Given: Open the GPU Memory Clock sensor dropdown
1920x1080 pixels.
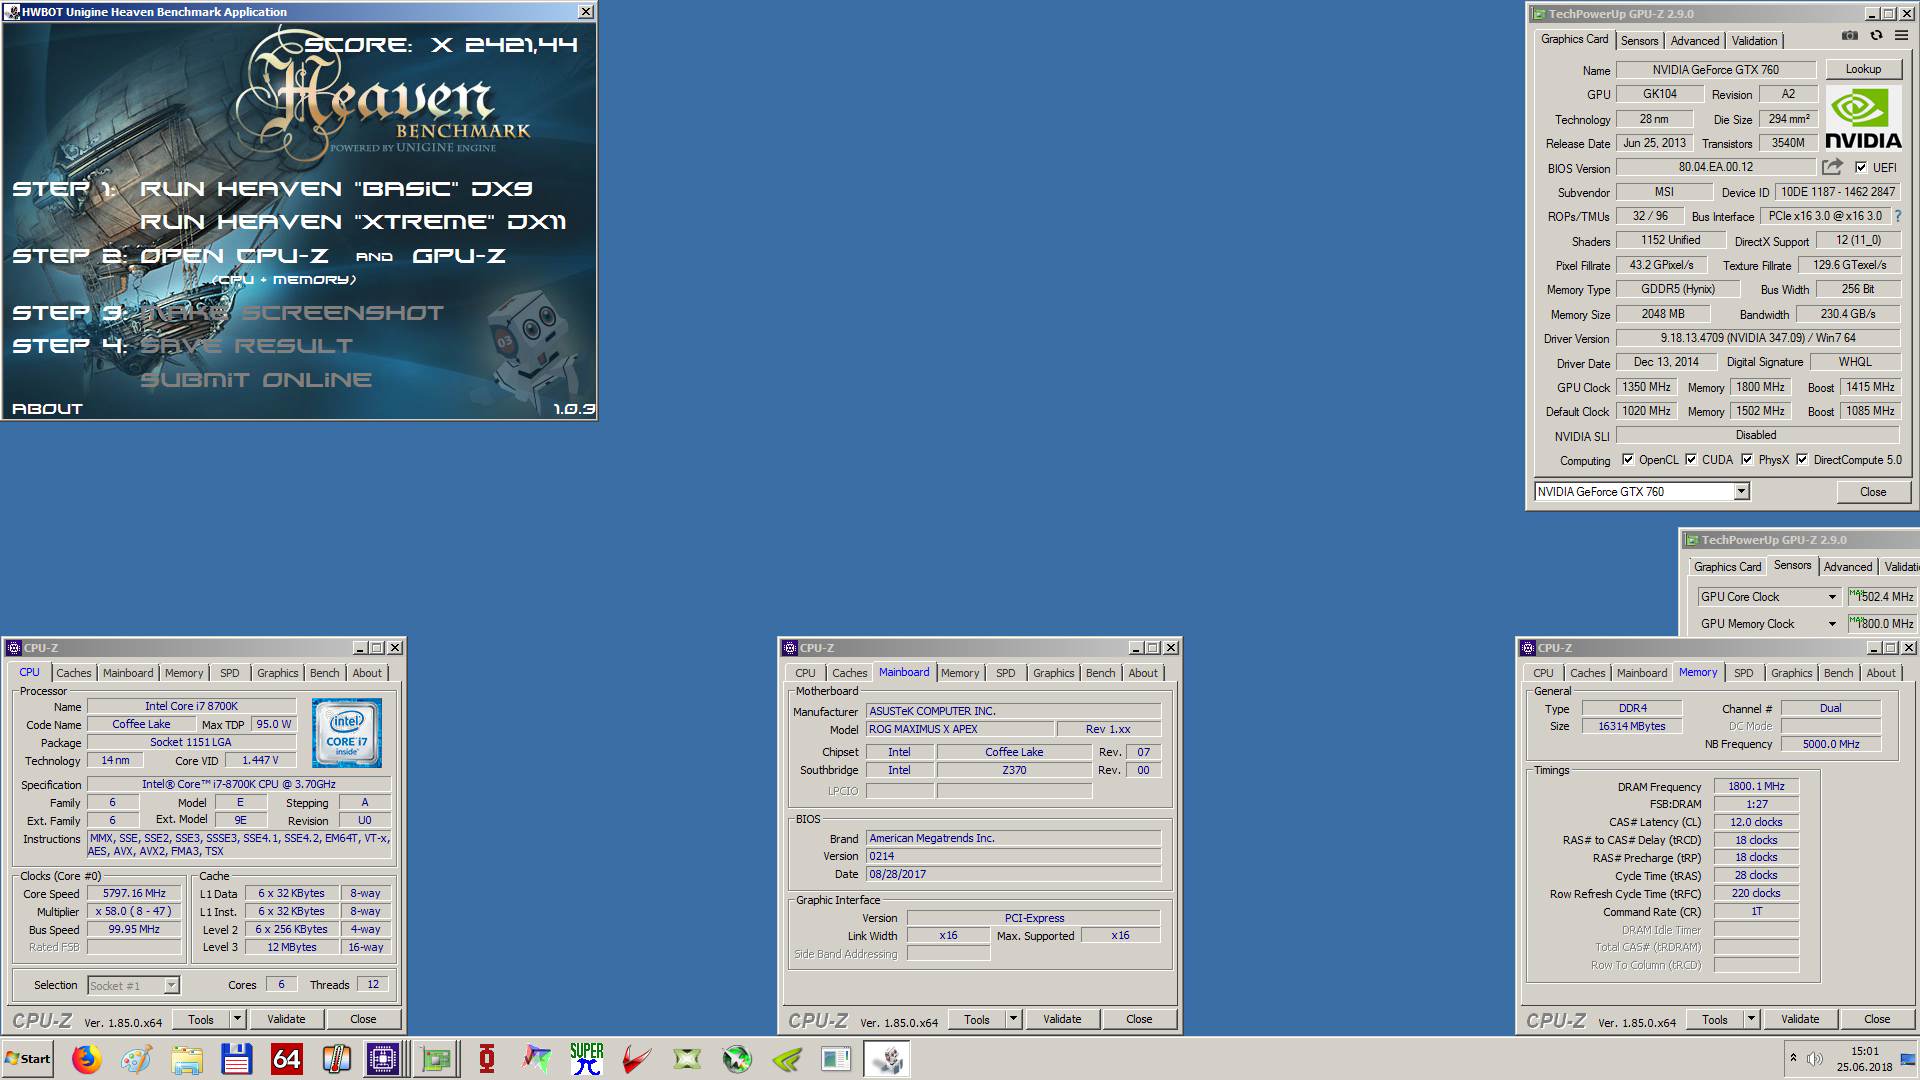Looking at the screenshot, I should click(1832, 624).
